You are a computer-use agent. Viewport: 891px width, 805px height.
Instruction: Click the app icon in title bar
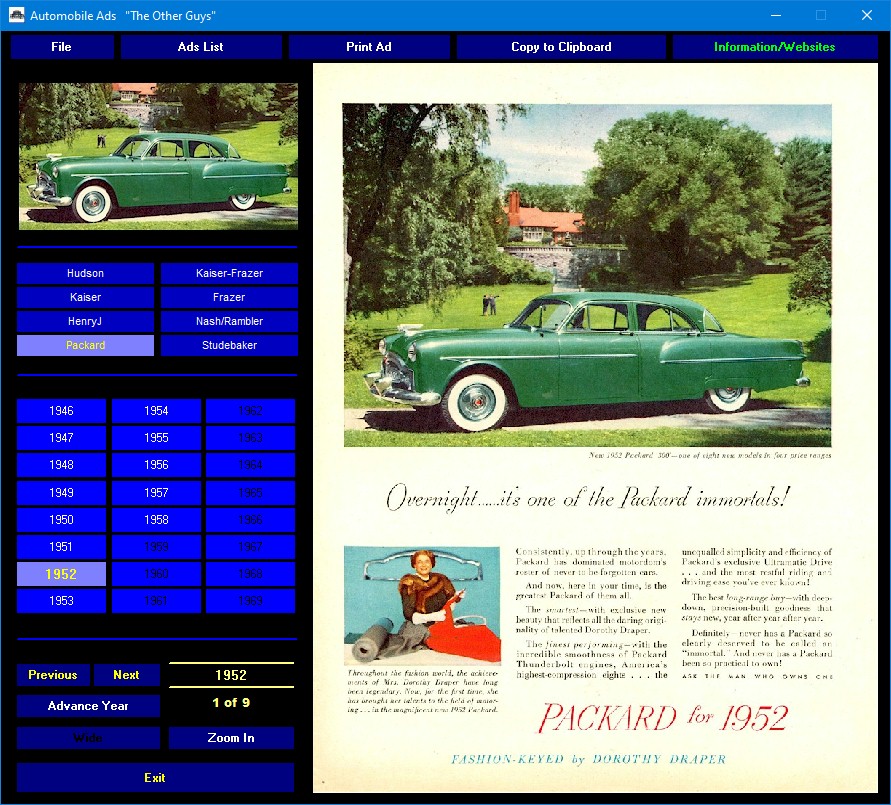[x=16, y=15]
